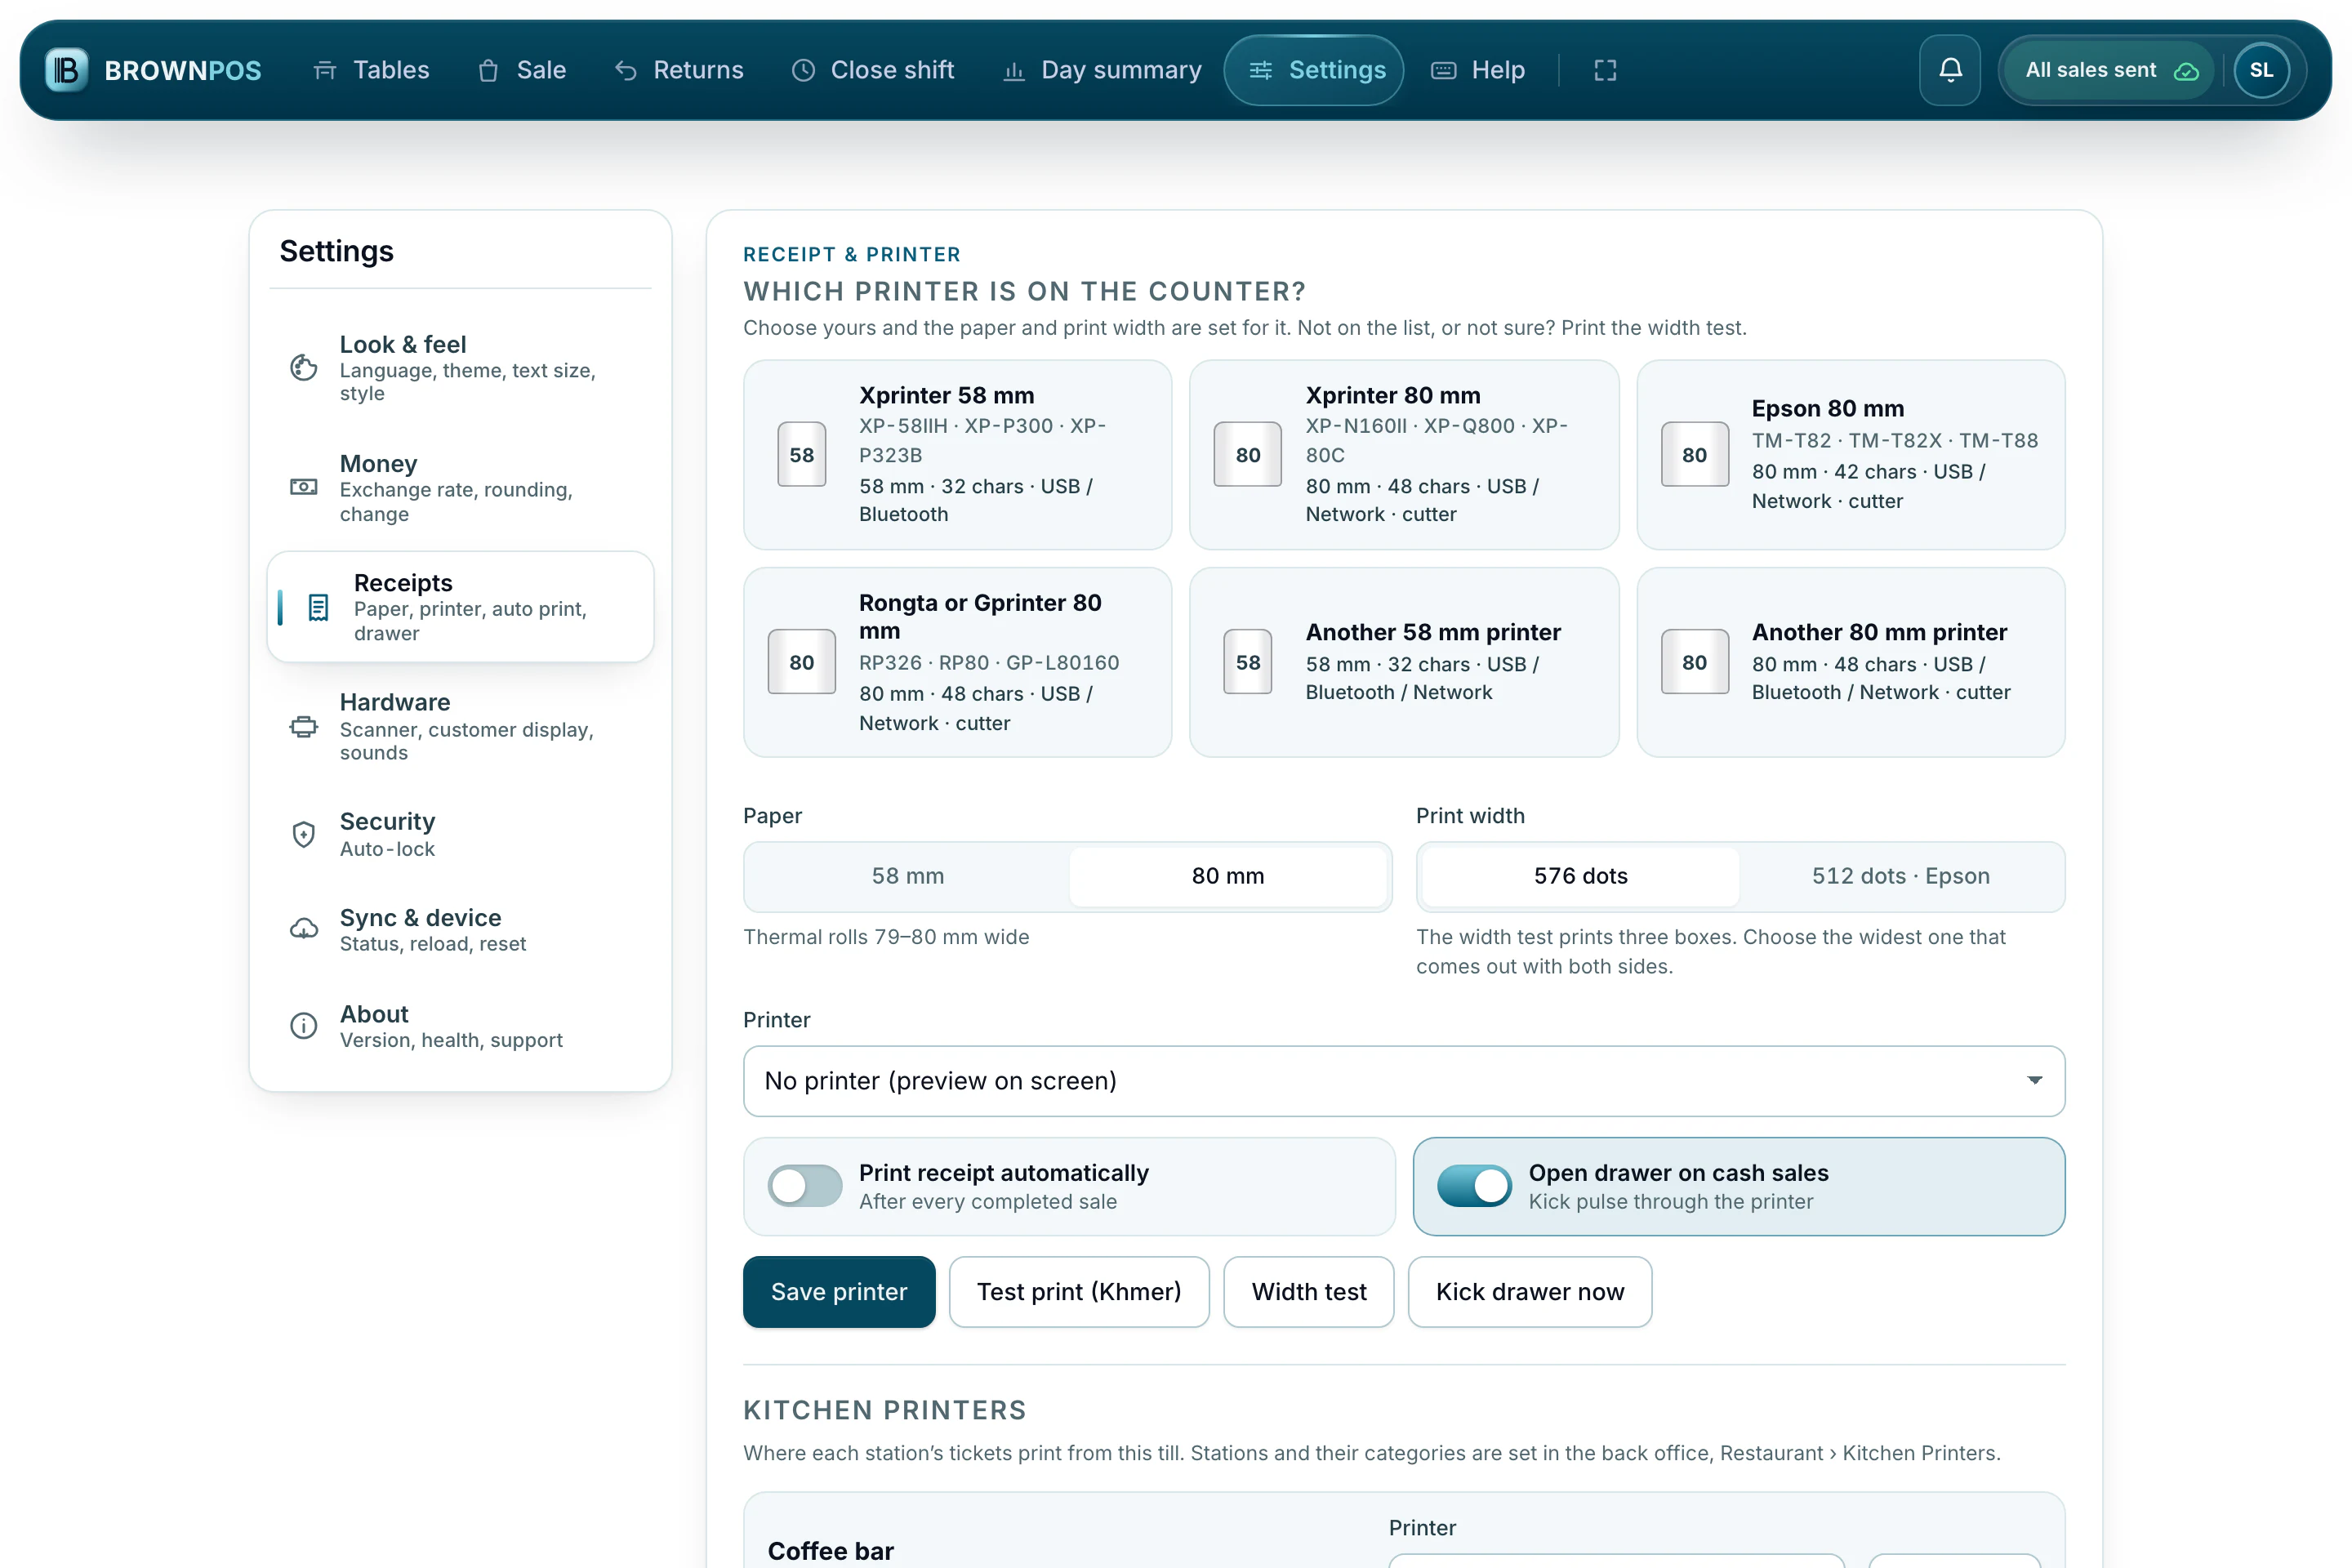Run Test print (Khmer)

[x=1079, y=1292]
